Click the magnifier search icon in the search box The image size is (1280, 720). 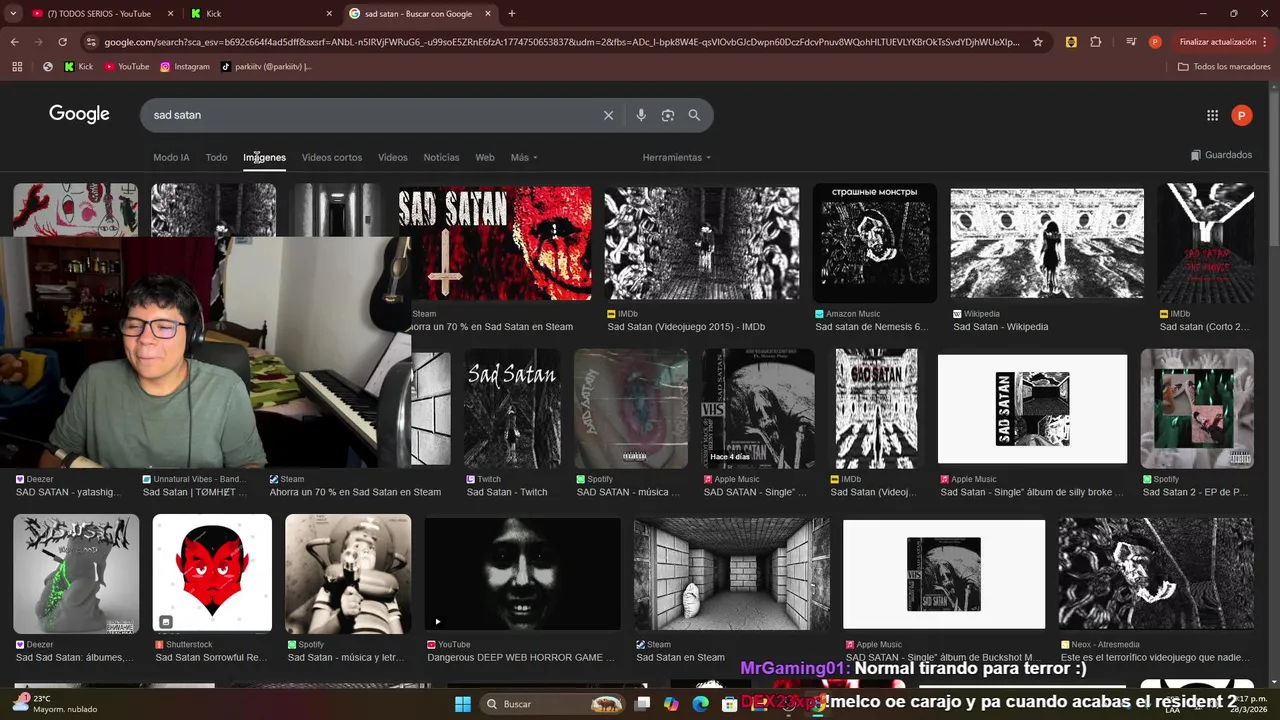[694, 115]
